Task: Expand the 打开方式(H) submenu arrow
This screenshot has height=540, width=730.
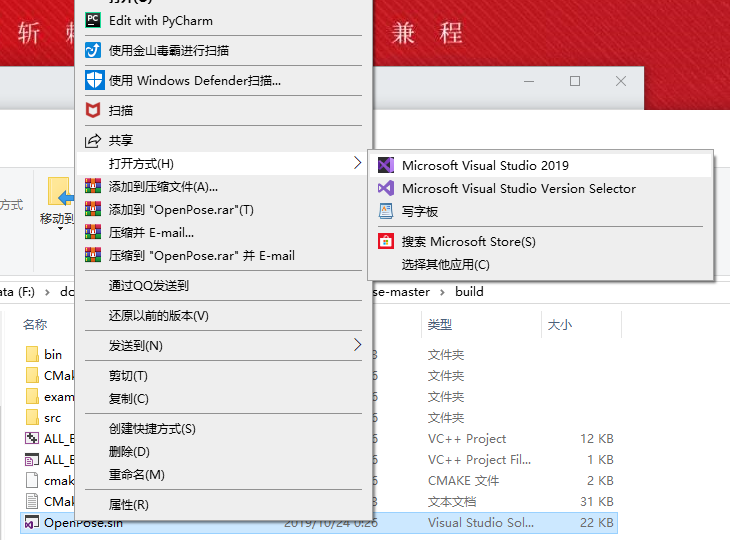Action: coord(357,163)
